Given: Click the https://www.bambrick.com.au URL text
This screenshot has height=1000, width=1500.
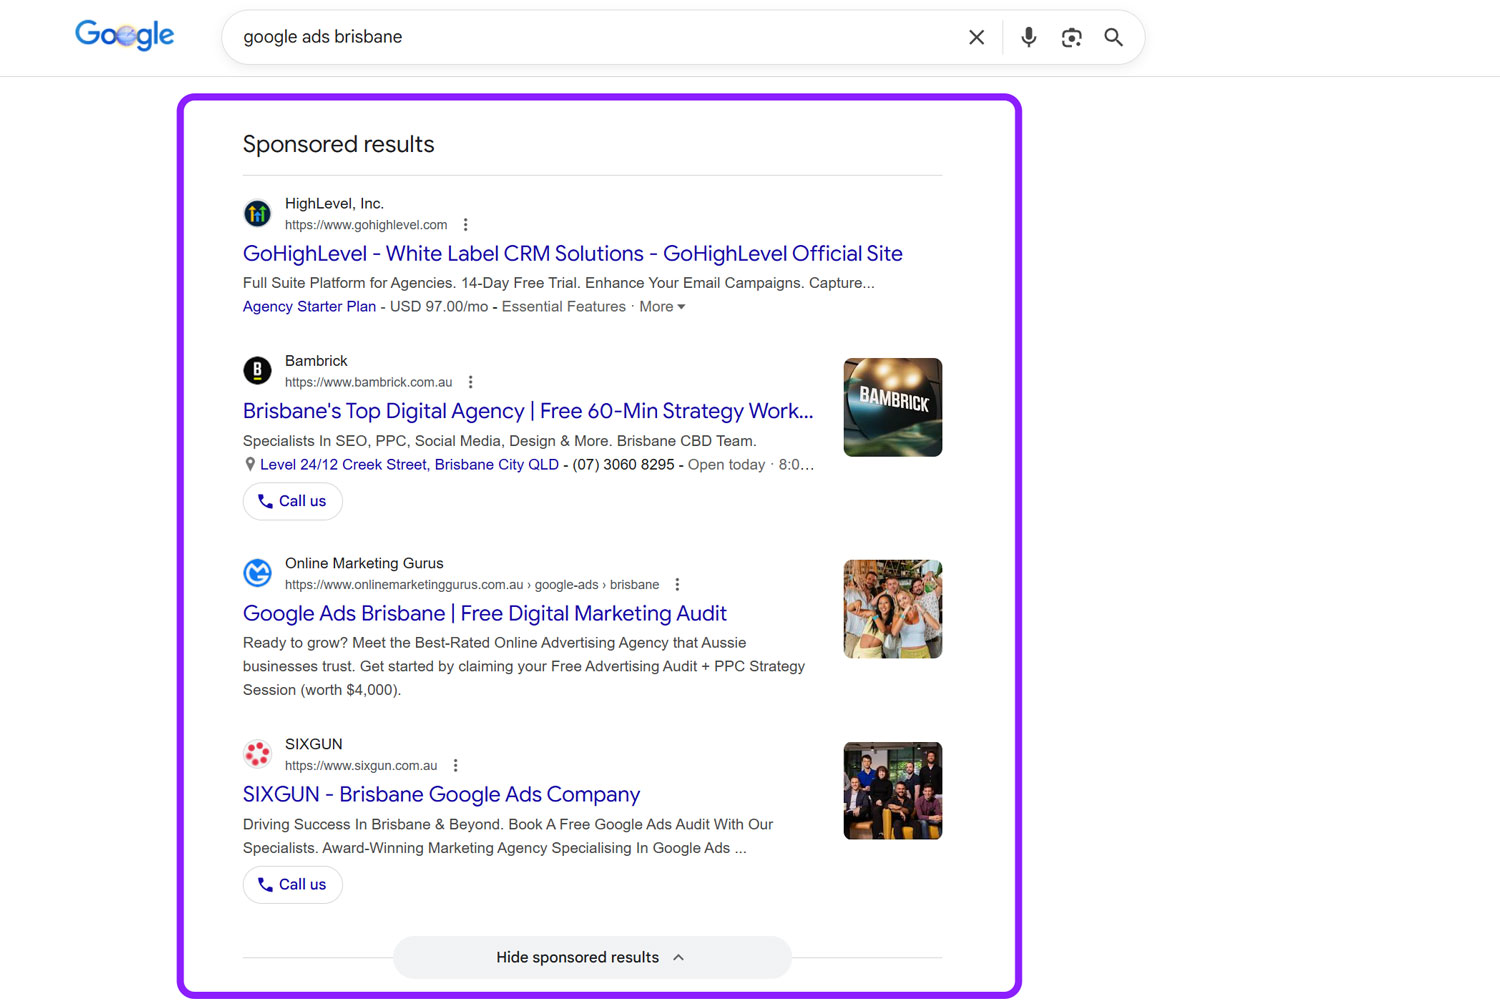Looking at the screenshot, I should click(368, 382).
